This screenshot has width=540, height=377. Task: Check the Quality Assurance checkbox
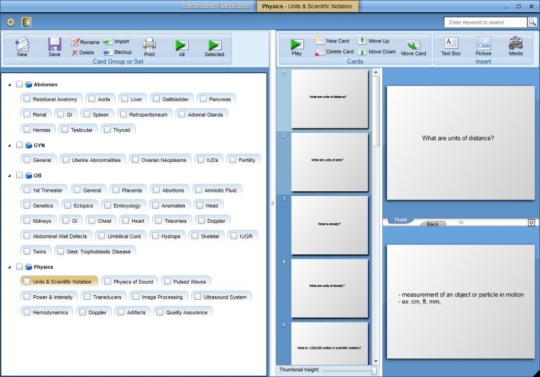(x=160, y=312)
